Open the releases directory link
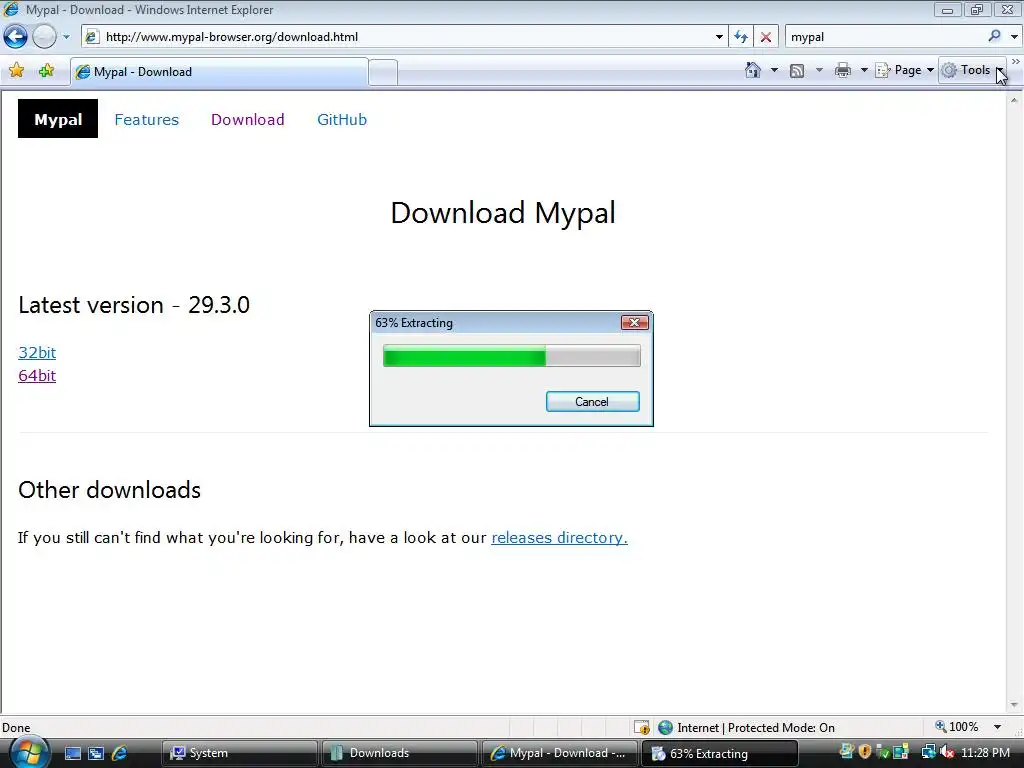 [559, 537]
